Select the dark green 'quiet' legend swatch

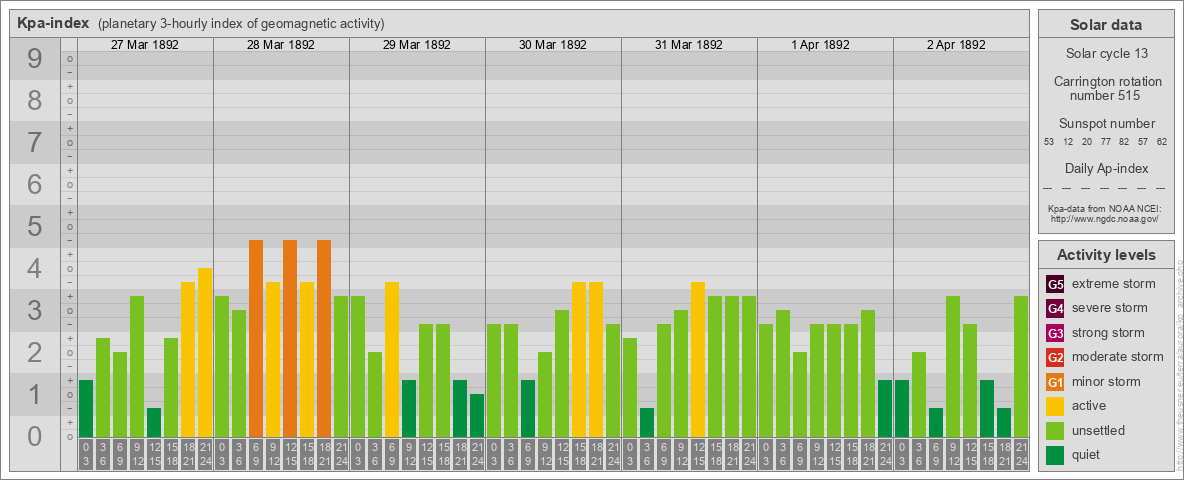click(x=1055, y=455)
